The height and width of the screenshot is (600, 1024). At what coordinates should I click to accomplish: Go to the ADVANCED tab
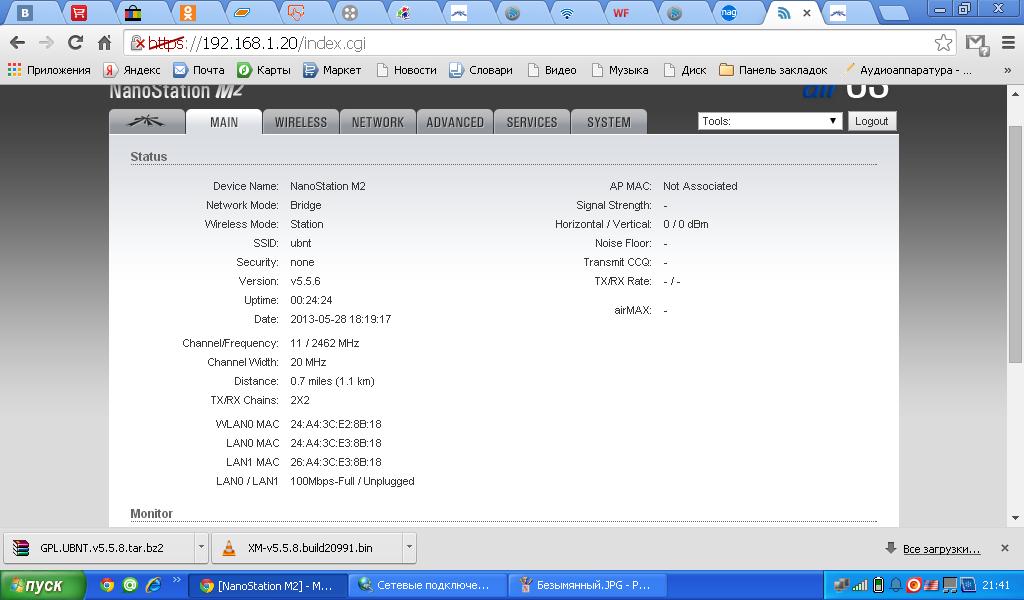click(455, 122)
